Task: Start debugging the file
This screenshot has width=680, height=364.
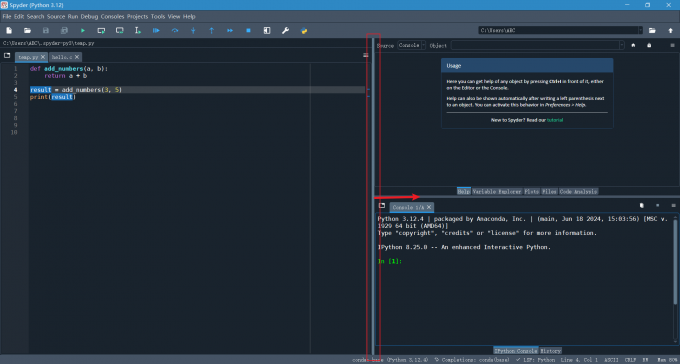Action: click(x=156, y=30)
